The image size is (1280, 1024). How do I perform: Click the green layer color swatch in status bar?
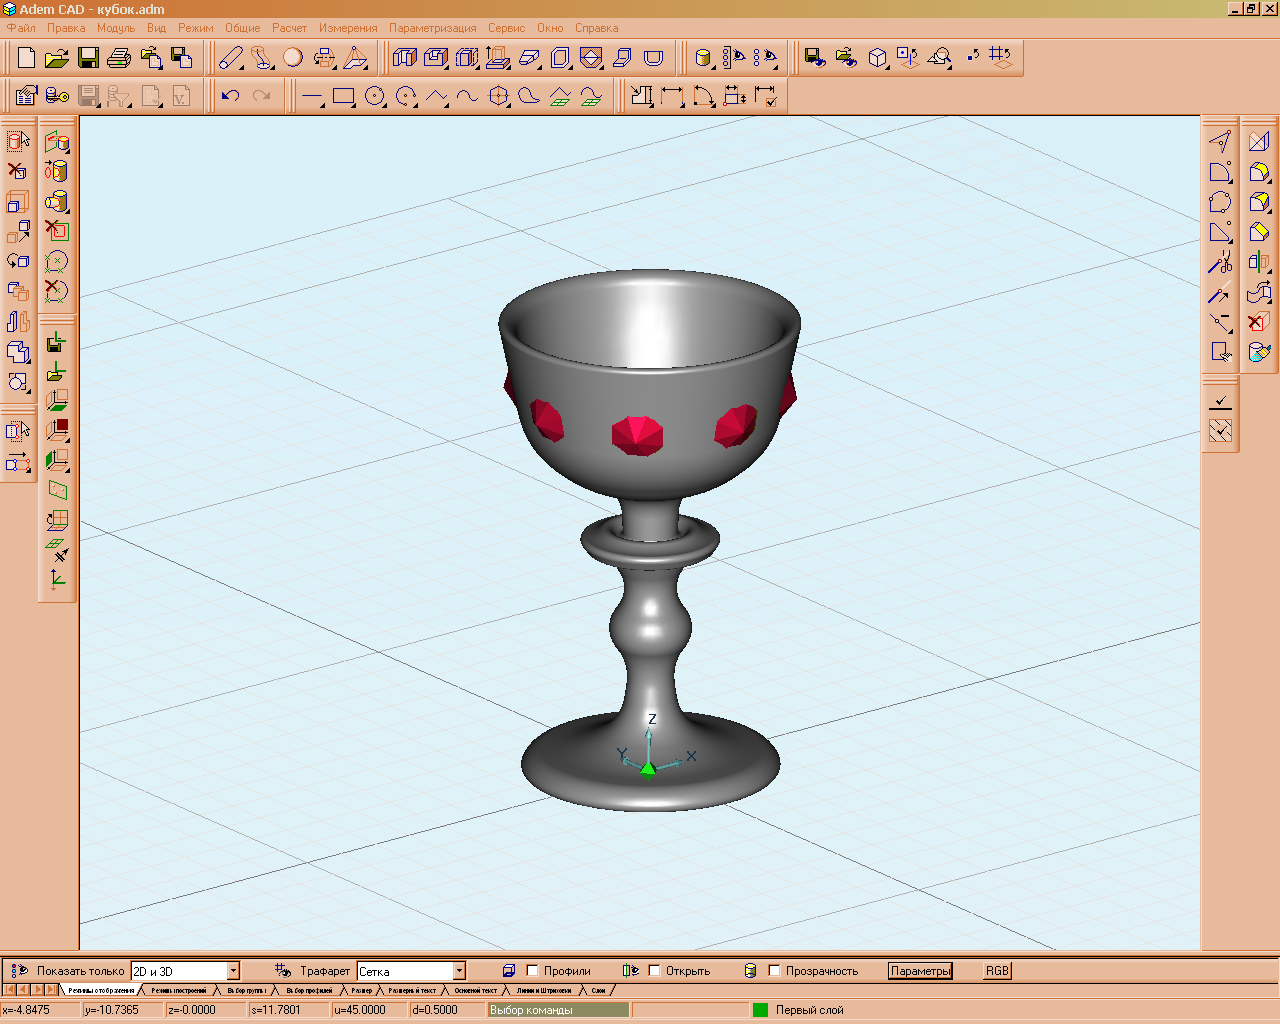tap(760, 1010)
